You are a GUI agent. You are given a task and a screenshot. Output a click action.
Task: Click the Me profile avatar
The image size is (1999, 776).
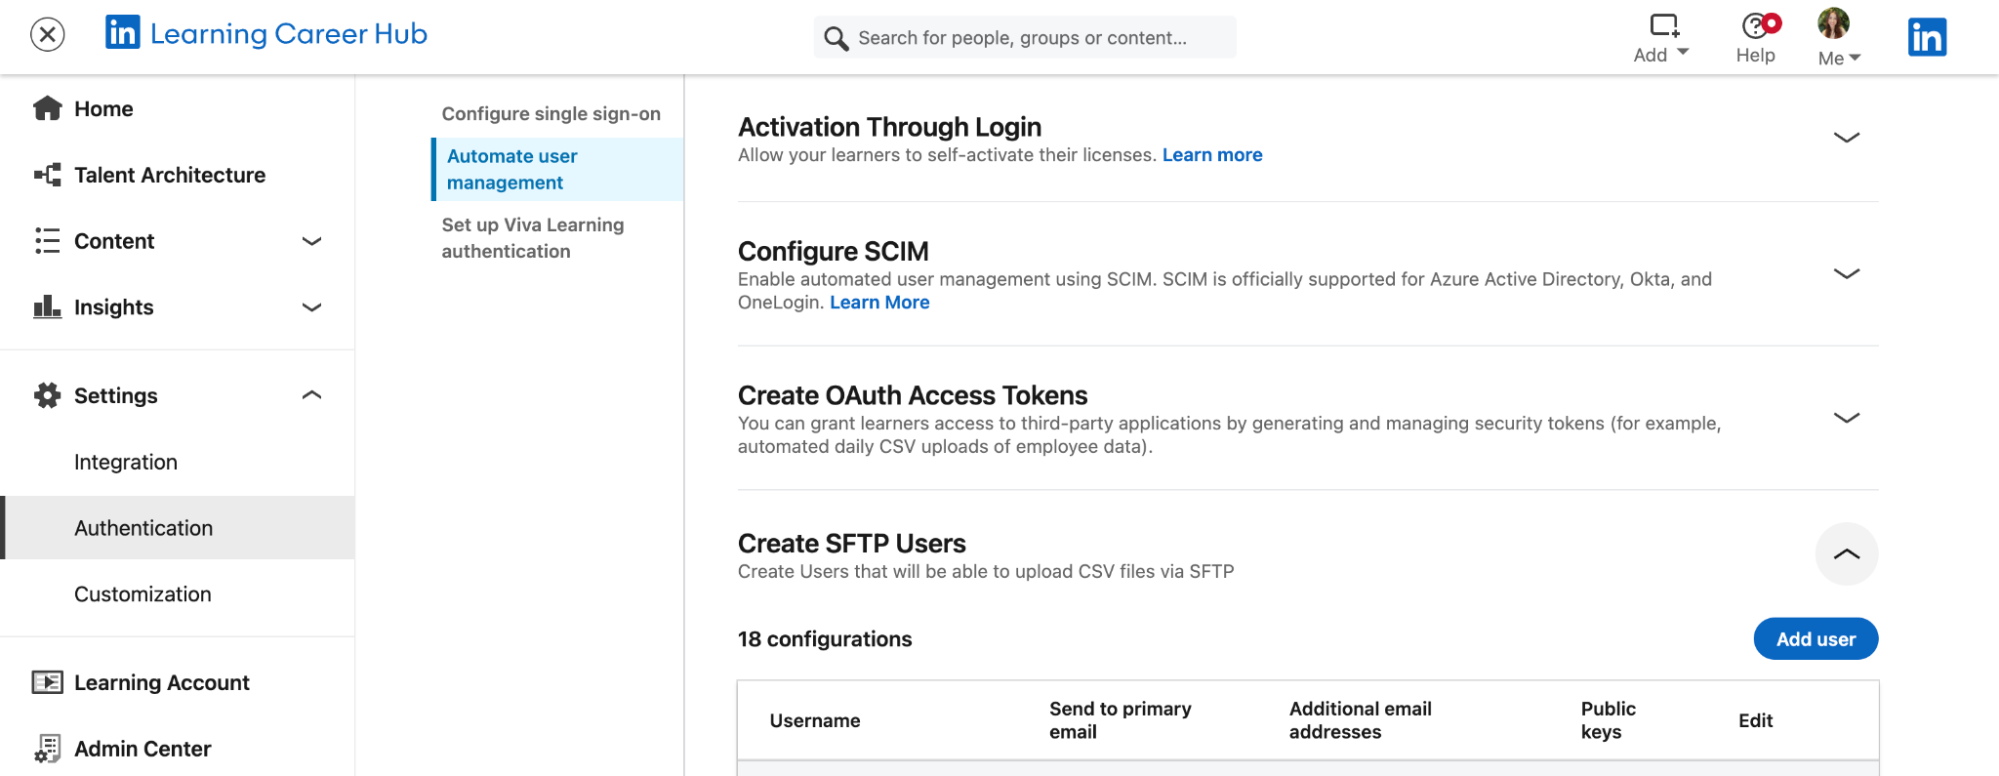click(1833, 24)
